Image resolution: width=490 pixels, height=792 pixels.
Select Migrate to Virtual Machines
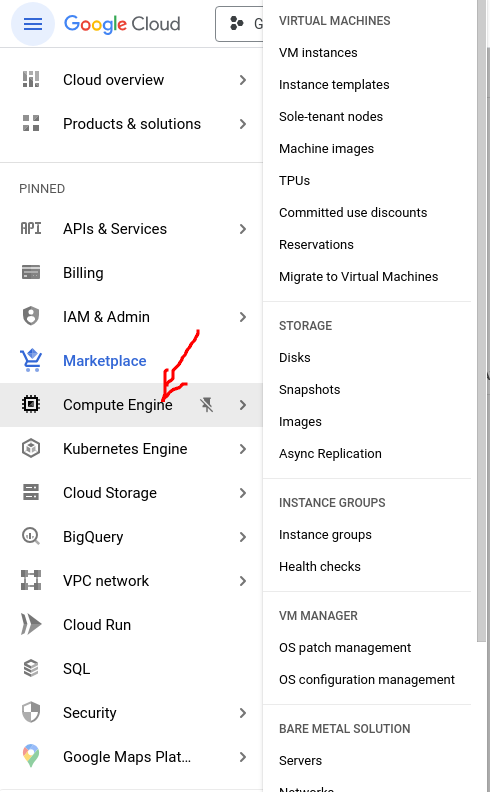[359, 276]
